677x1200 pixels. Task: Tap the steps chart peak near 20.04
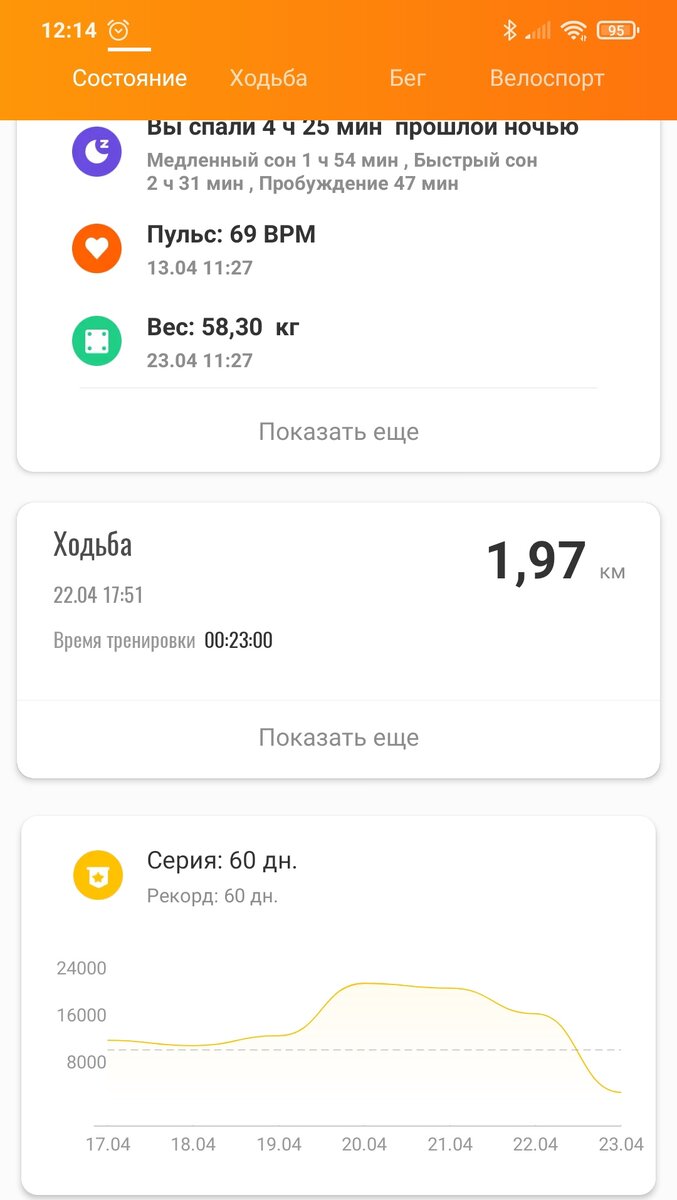point(370,985)
